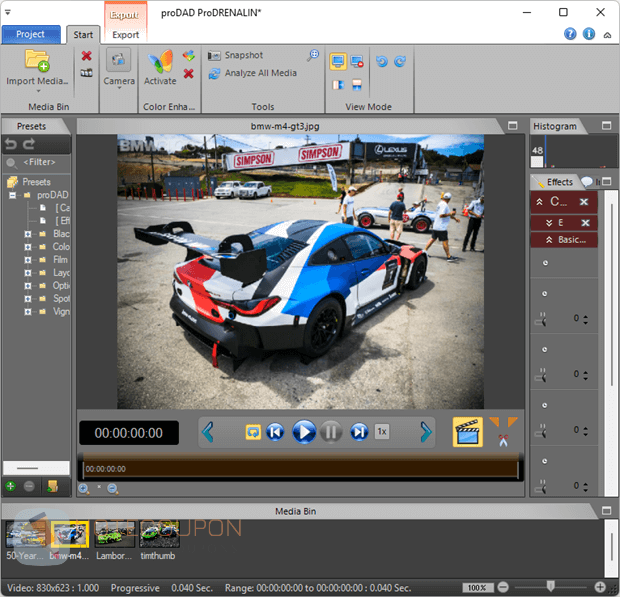Select the timthumb thumbnail

159,534
